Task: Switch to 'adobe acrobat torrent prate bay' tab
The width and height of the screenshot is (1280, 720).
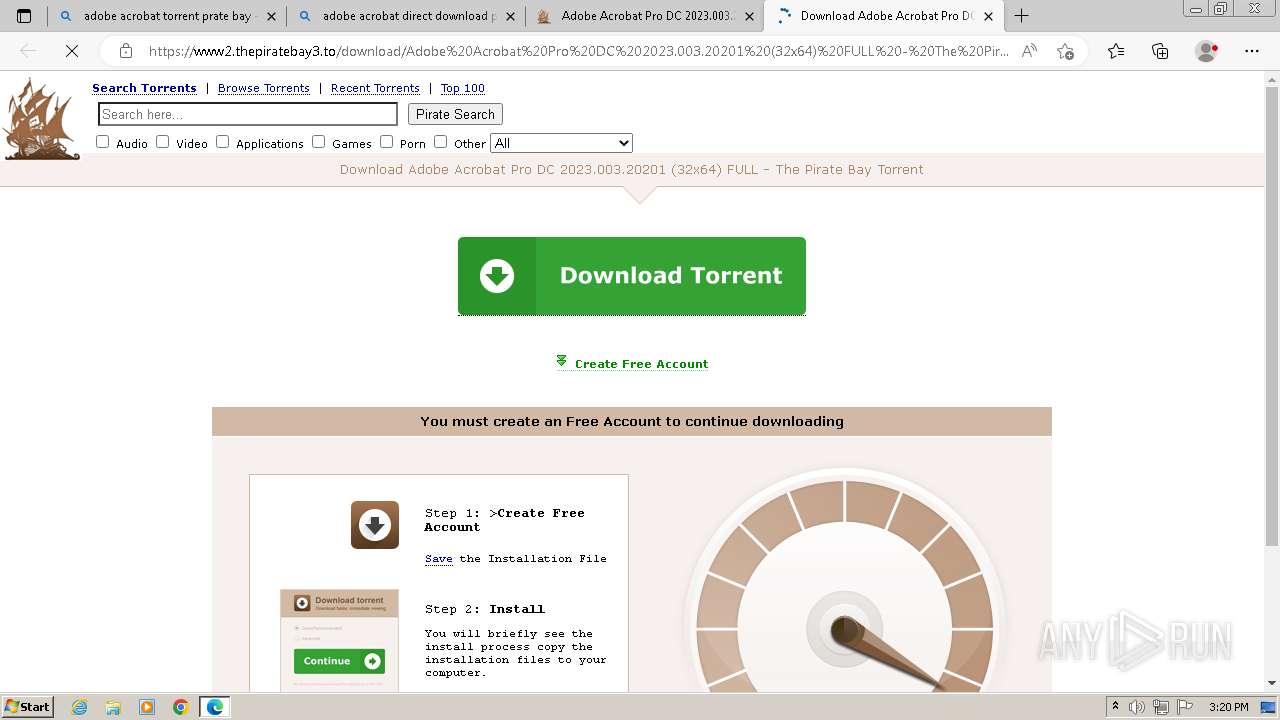Action: 167,16
